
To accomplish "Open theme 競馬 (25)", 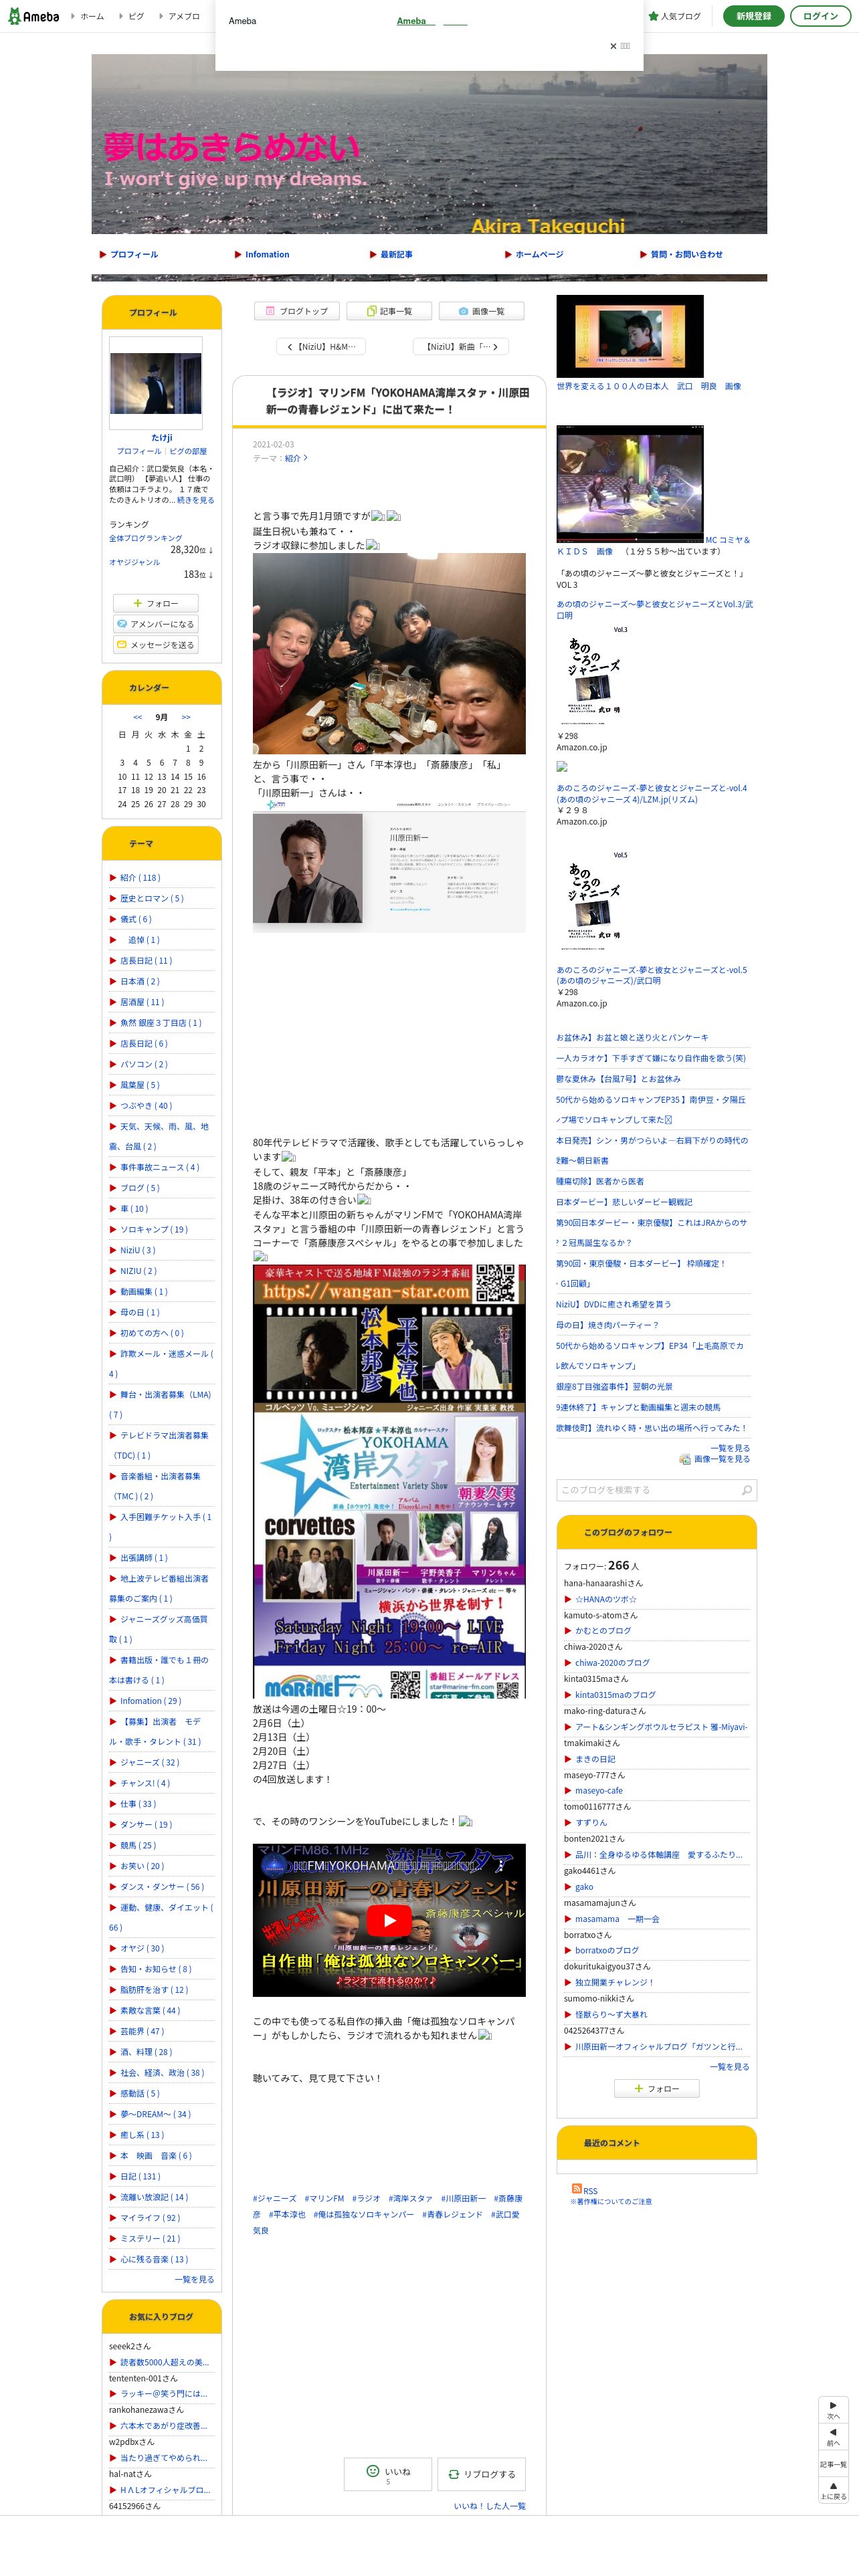I will click(x=138, y=1846).
